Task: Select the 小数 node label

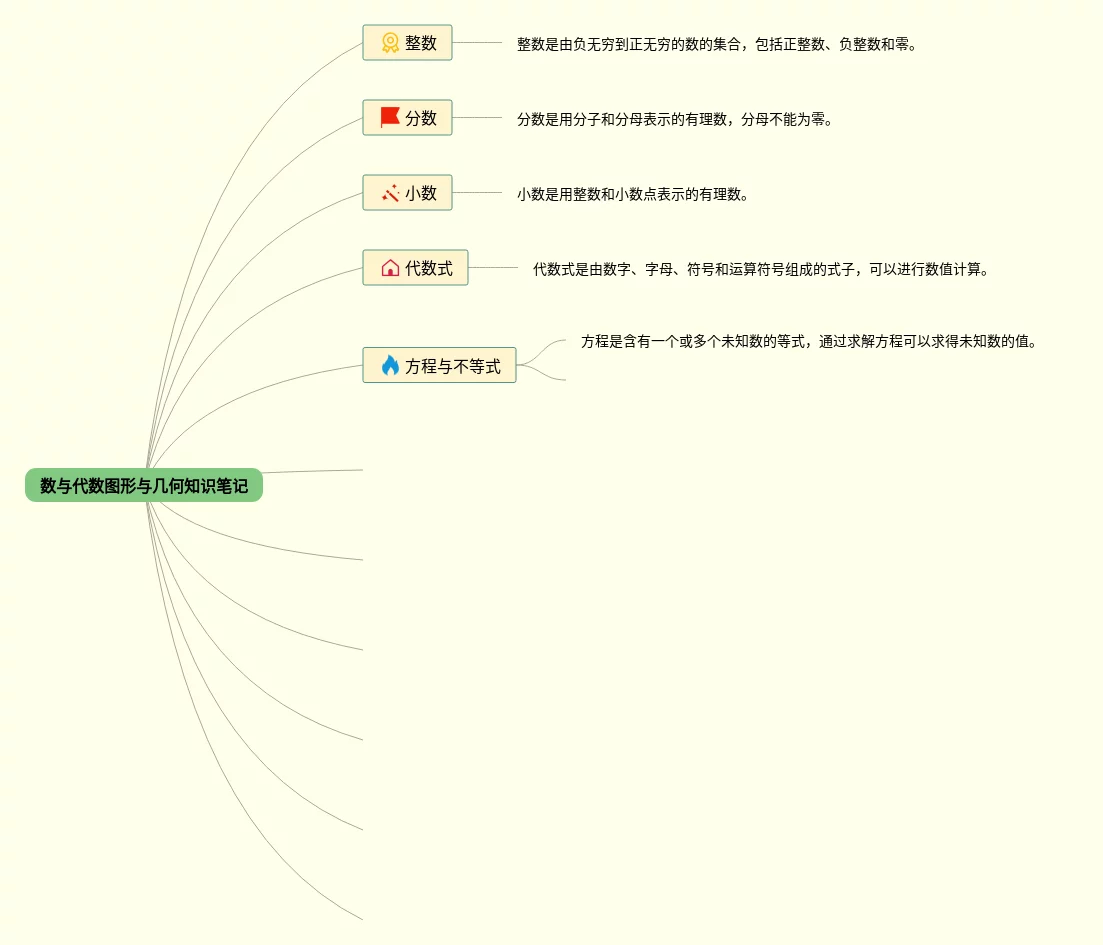Action: click(x=421, y=193)
